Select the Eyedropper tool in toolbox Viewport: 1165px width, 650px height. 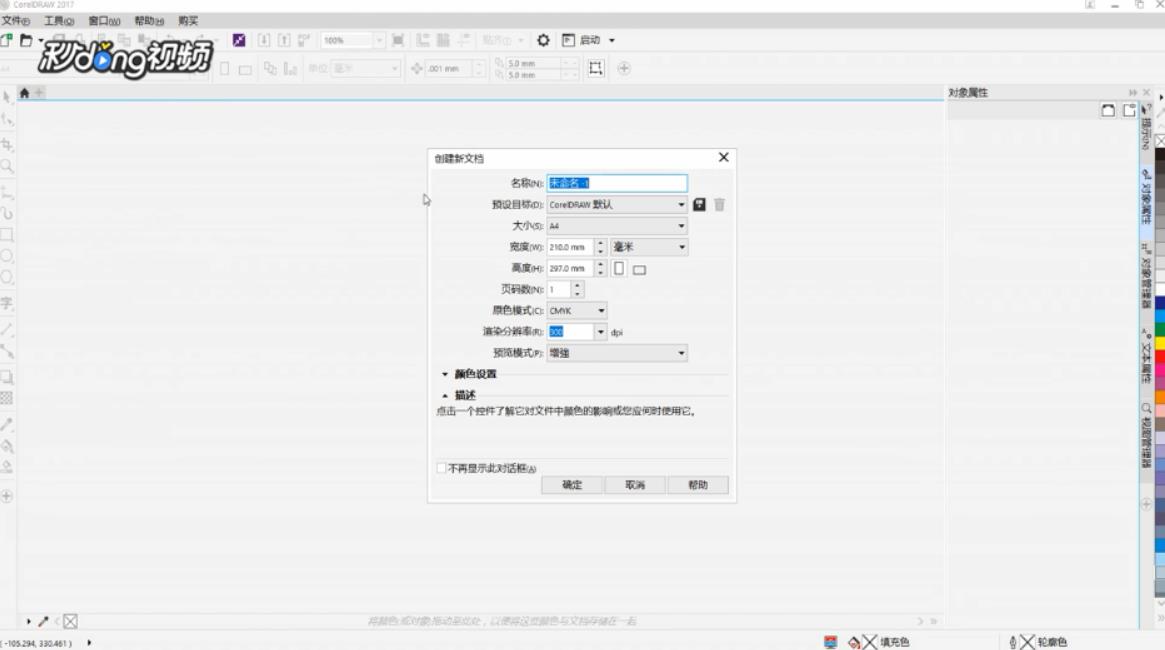pyautogui.click(x=7, y=424)
